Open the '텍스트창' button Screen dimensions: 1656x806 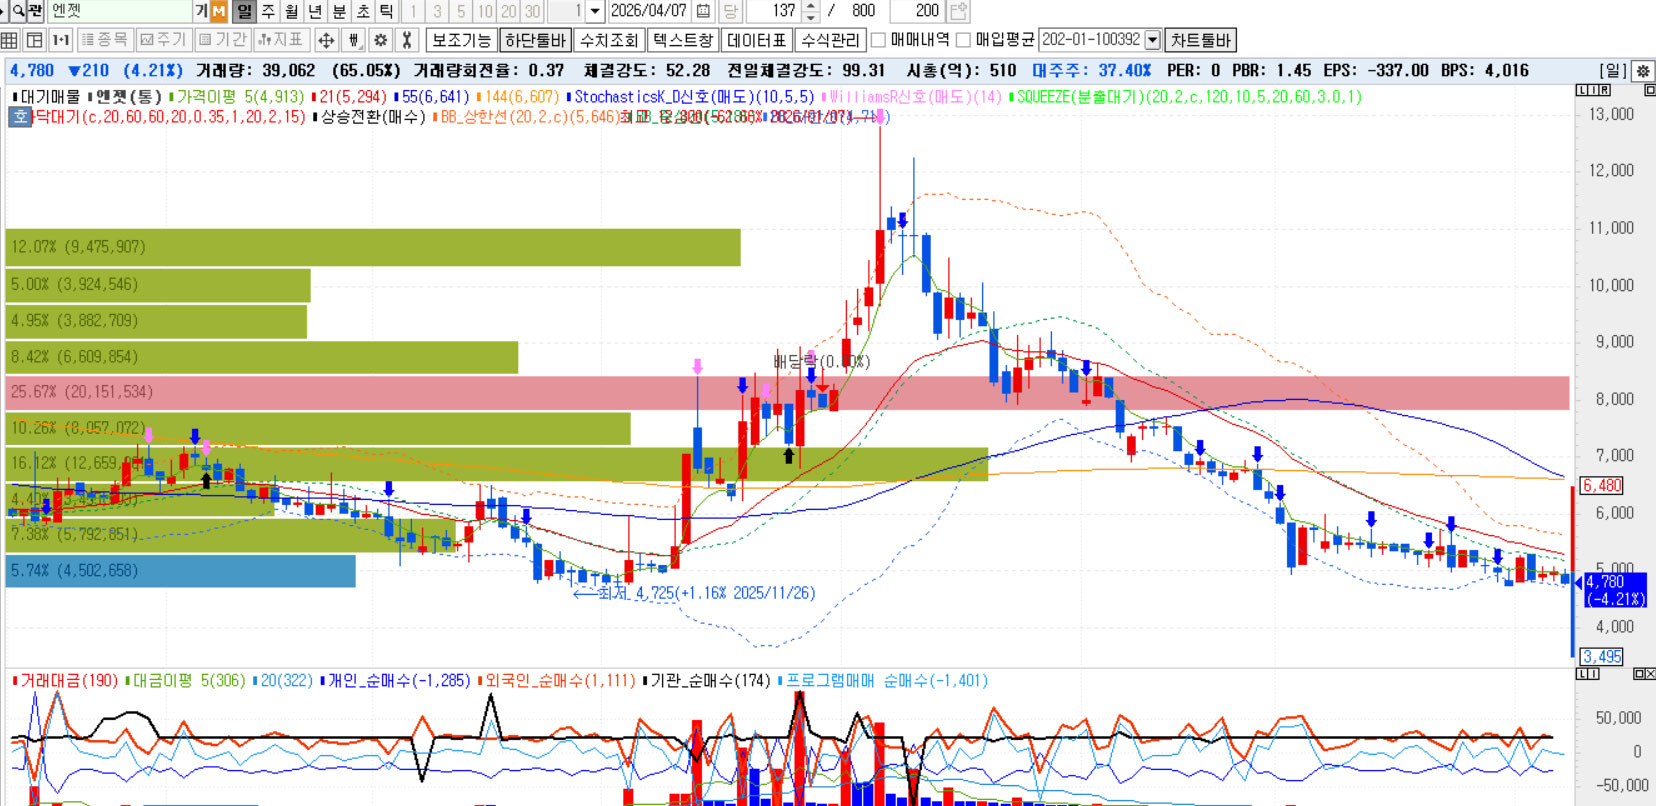683,40
